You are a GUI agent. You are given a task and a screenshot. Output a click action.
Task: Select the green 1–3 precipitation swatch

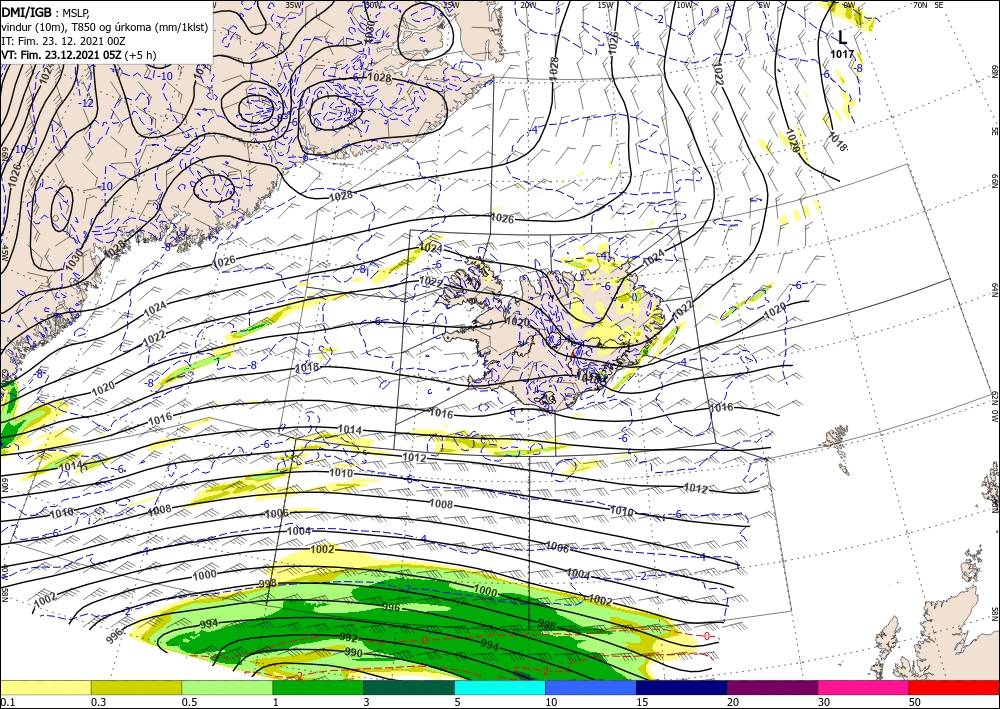click(x=318, y=687)
